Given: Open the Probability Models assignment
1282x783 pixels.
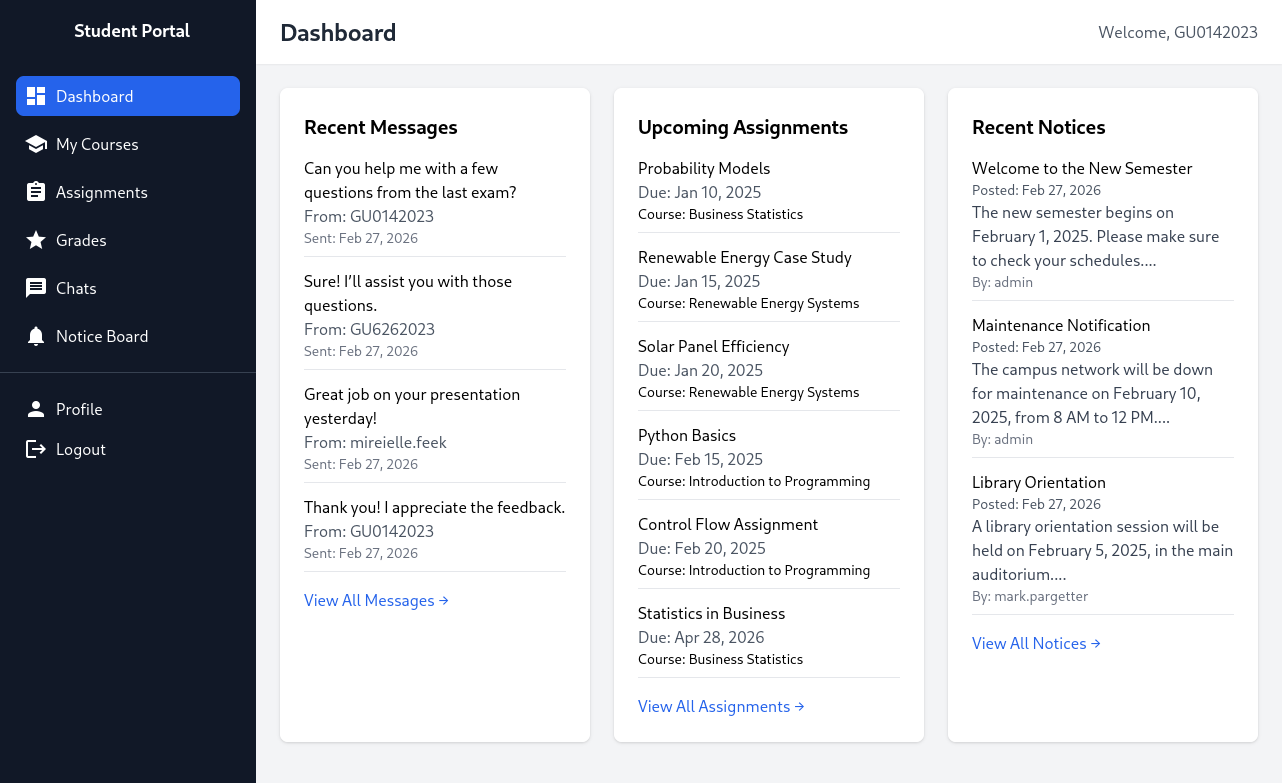Looking at the screenshot, I should coord(704,168).
